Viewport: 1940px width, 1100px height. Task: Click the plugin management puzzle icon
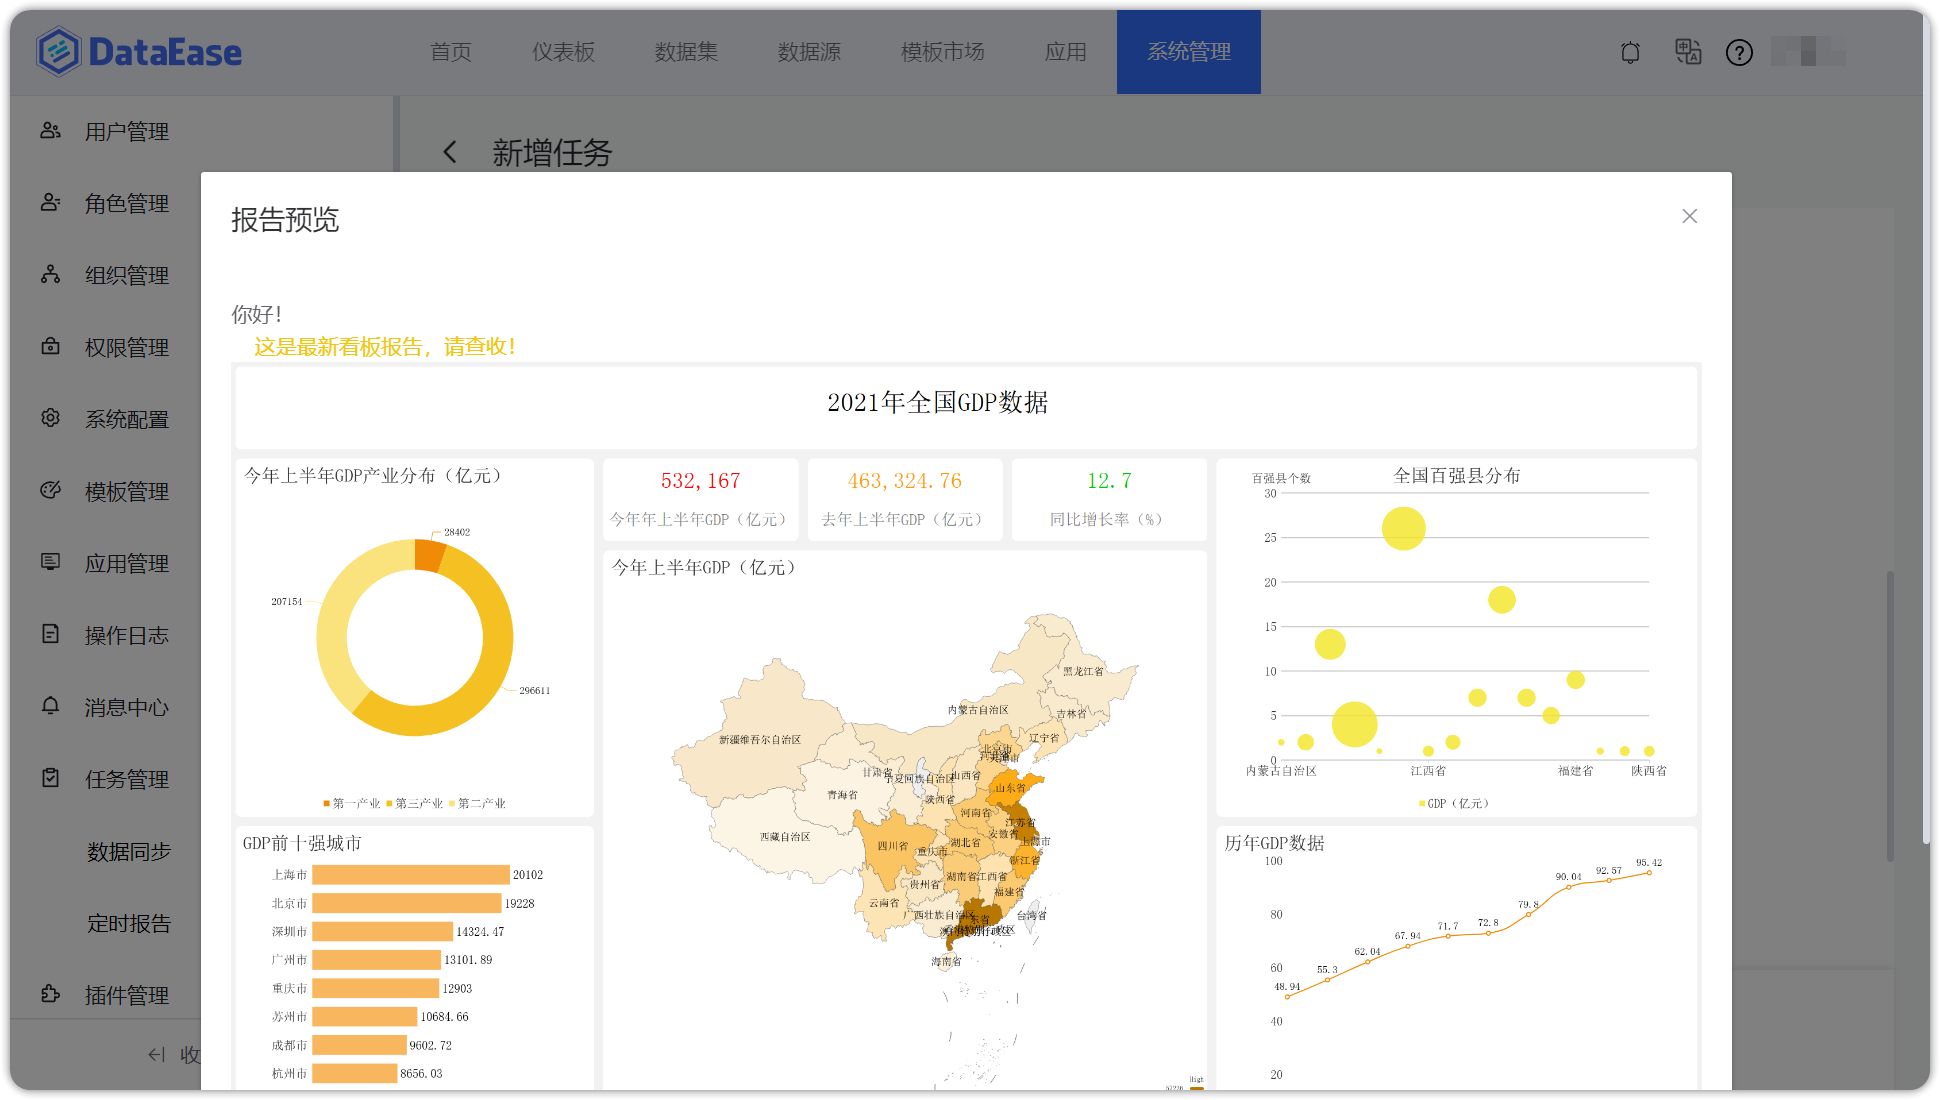click(x=50, y=995)
